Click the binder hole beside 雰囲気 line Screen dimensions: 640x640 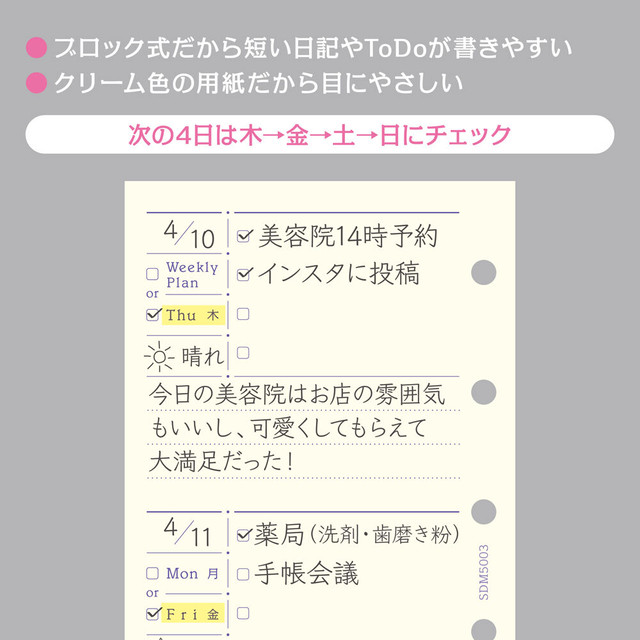(483, 392)
